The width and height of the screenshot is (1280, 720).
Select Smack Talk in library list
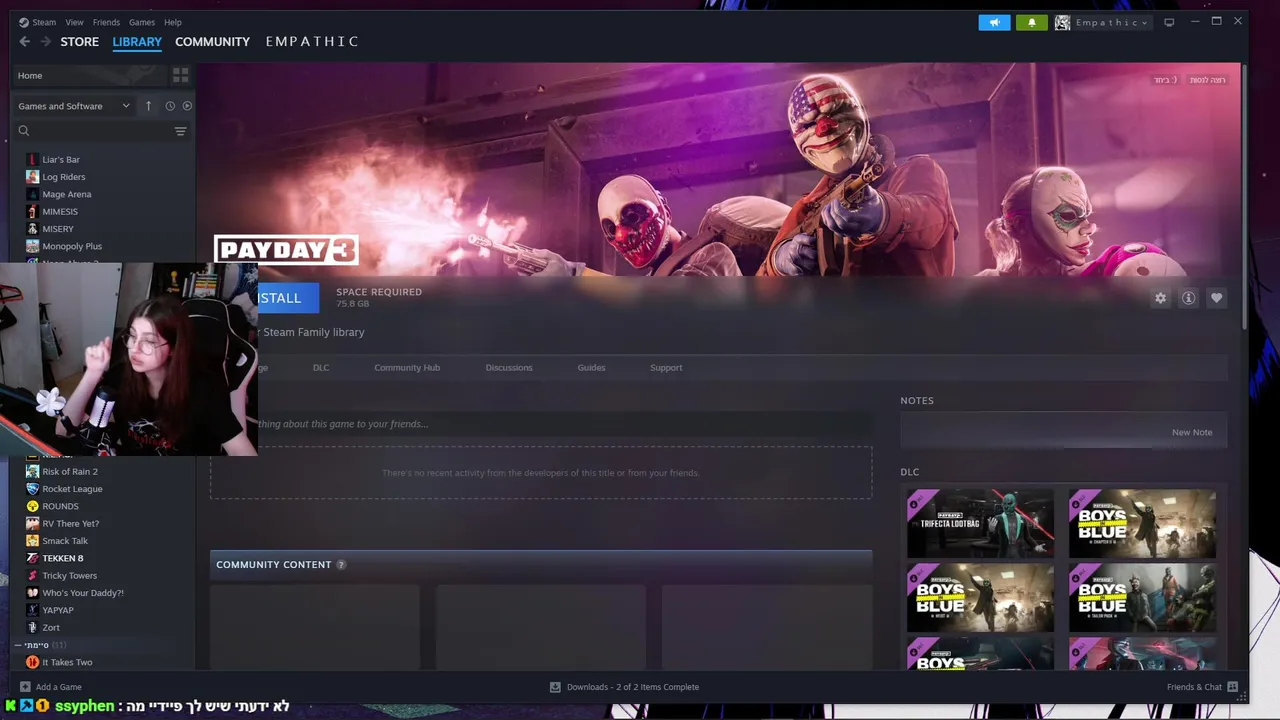[x=65, y=541]
